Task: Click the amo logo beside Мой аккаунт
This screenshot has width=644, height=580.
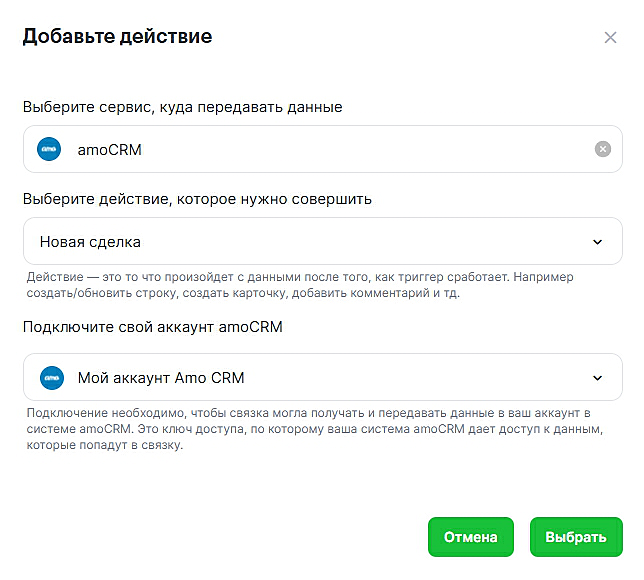Action: [x=49, y=378]
